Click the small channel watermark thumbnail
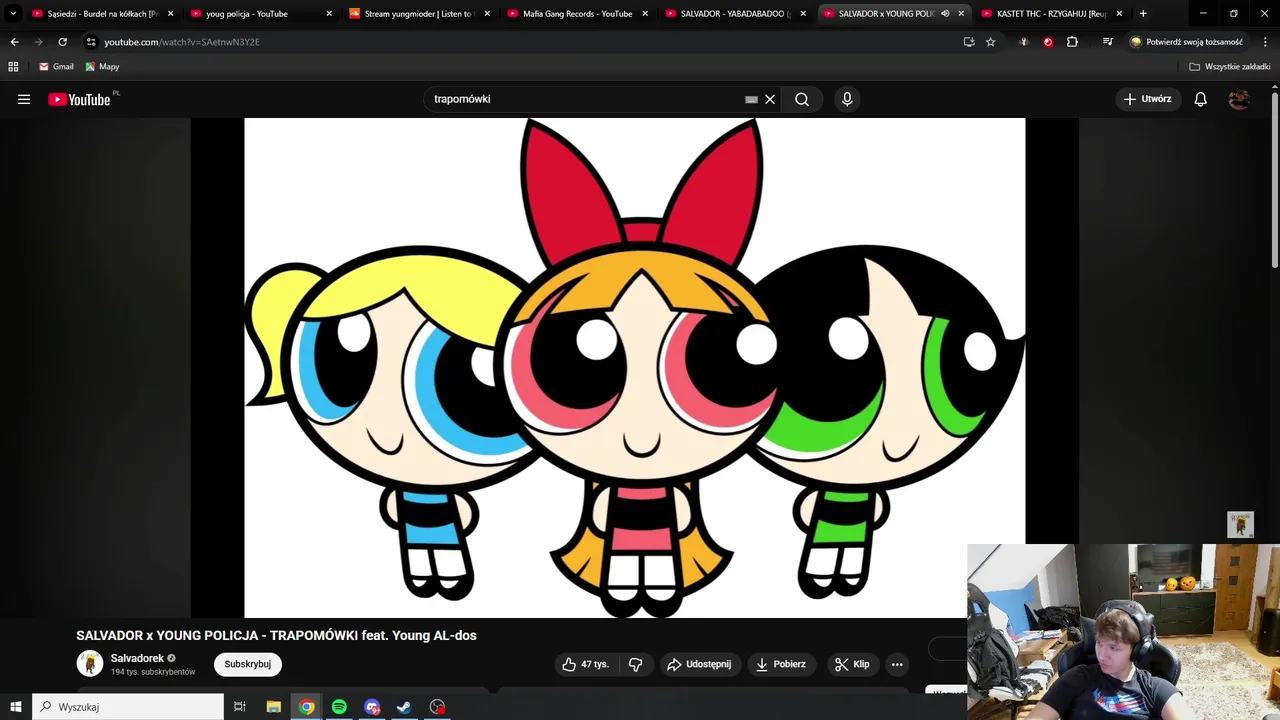 (1240, 525)
